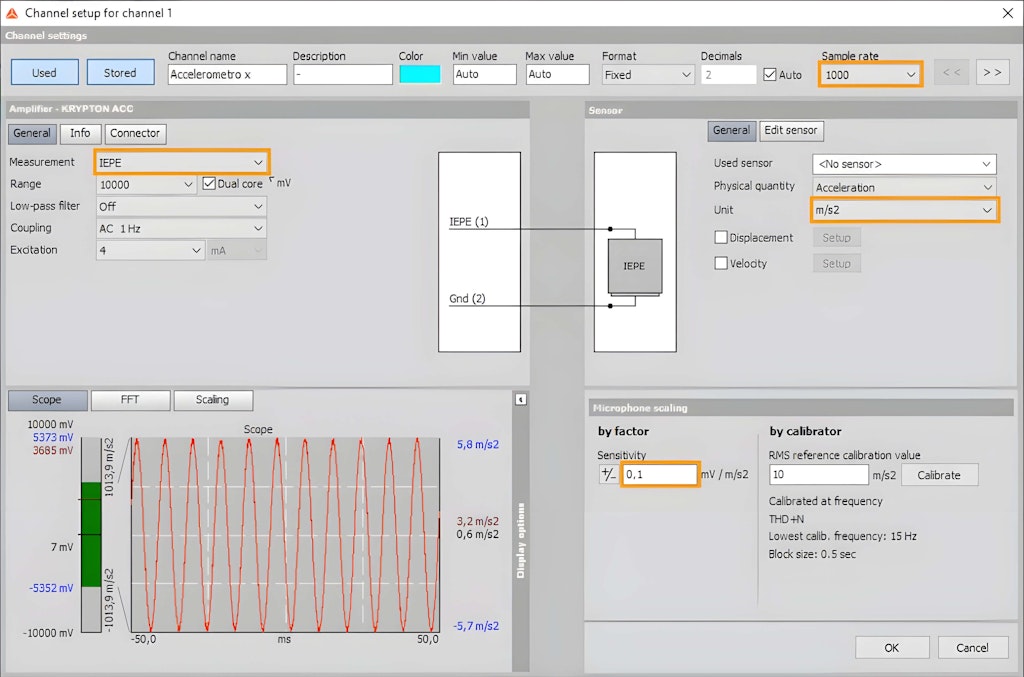1024x677 pixels.
Task: Toggle sensitivity sign using the +/- button
Action: coord(610,474)
